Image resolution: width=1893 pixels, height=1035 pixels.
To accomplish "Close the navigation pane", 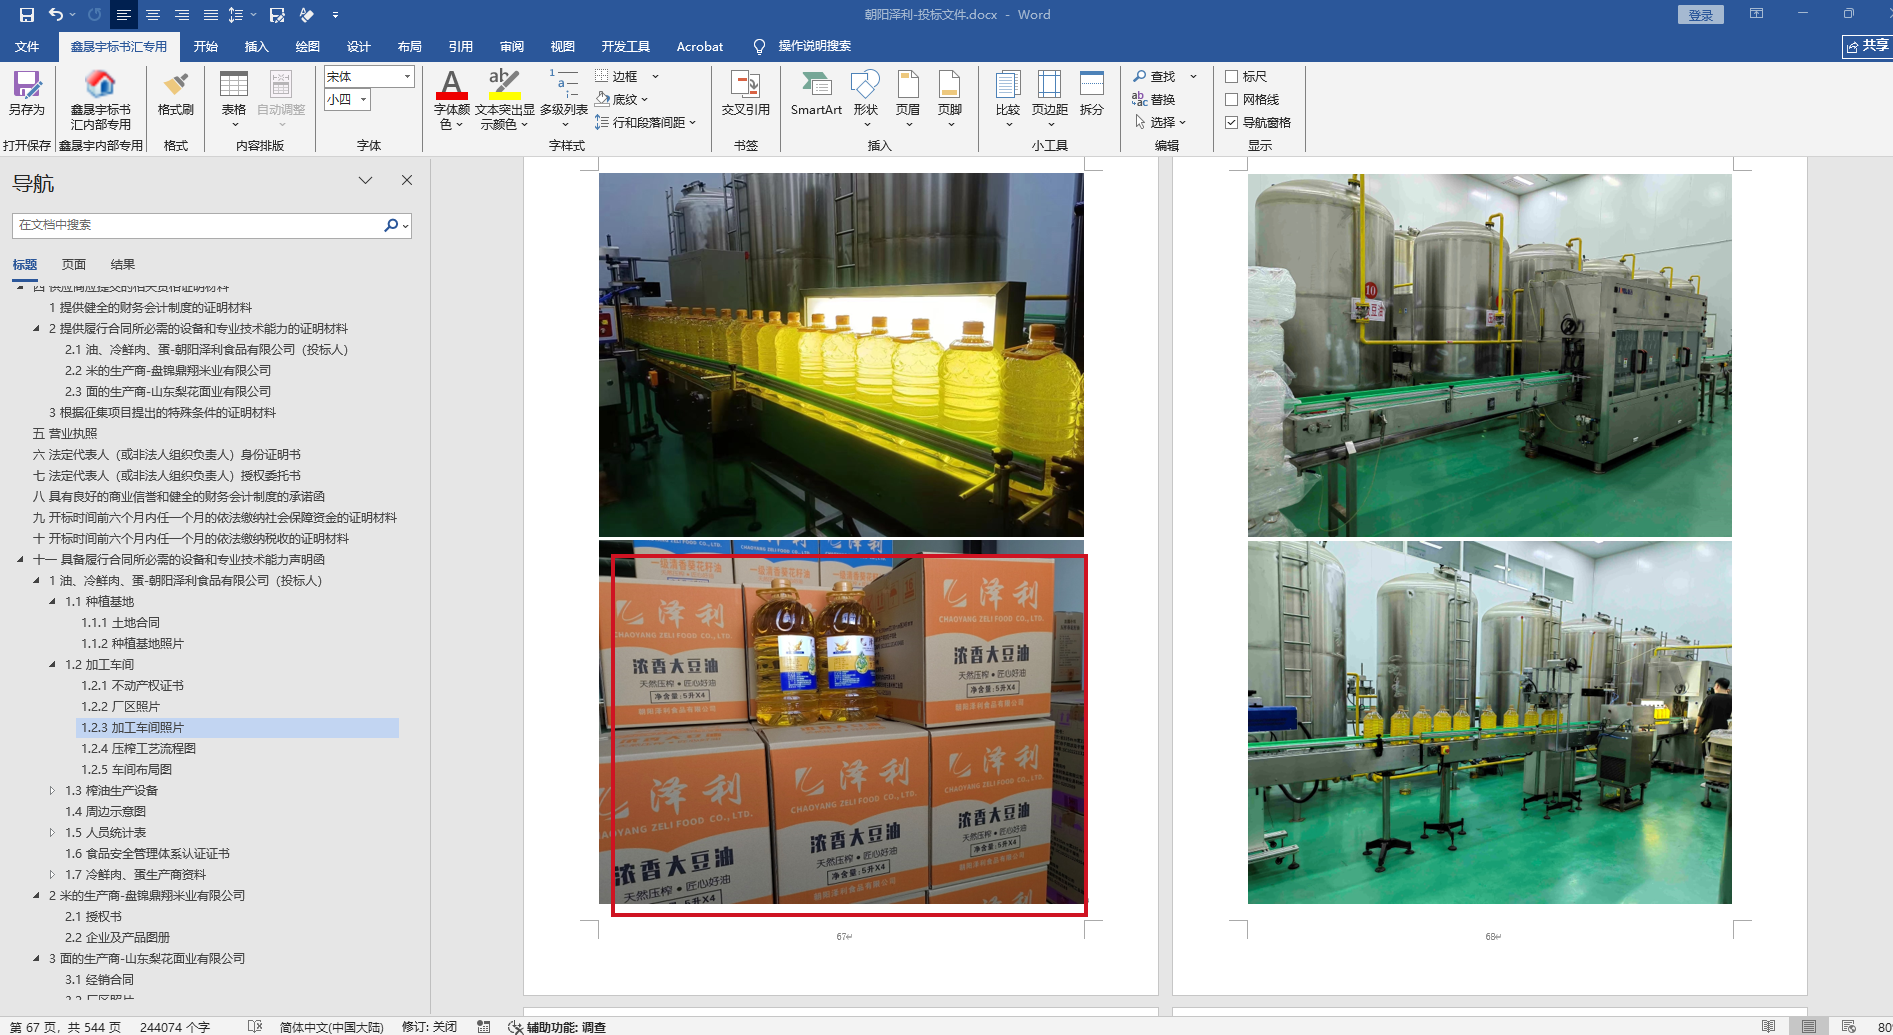I will 407,181.
